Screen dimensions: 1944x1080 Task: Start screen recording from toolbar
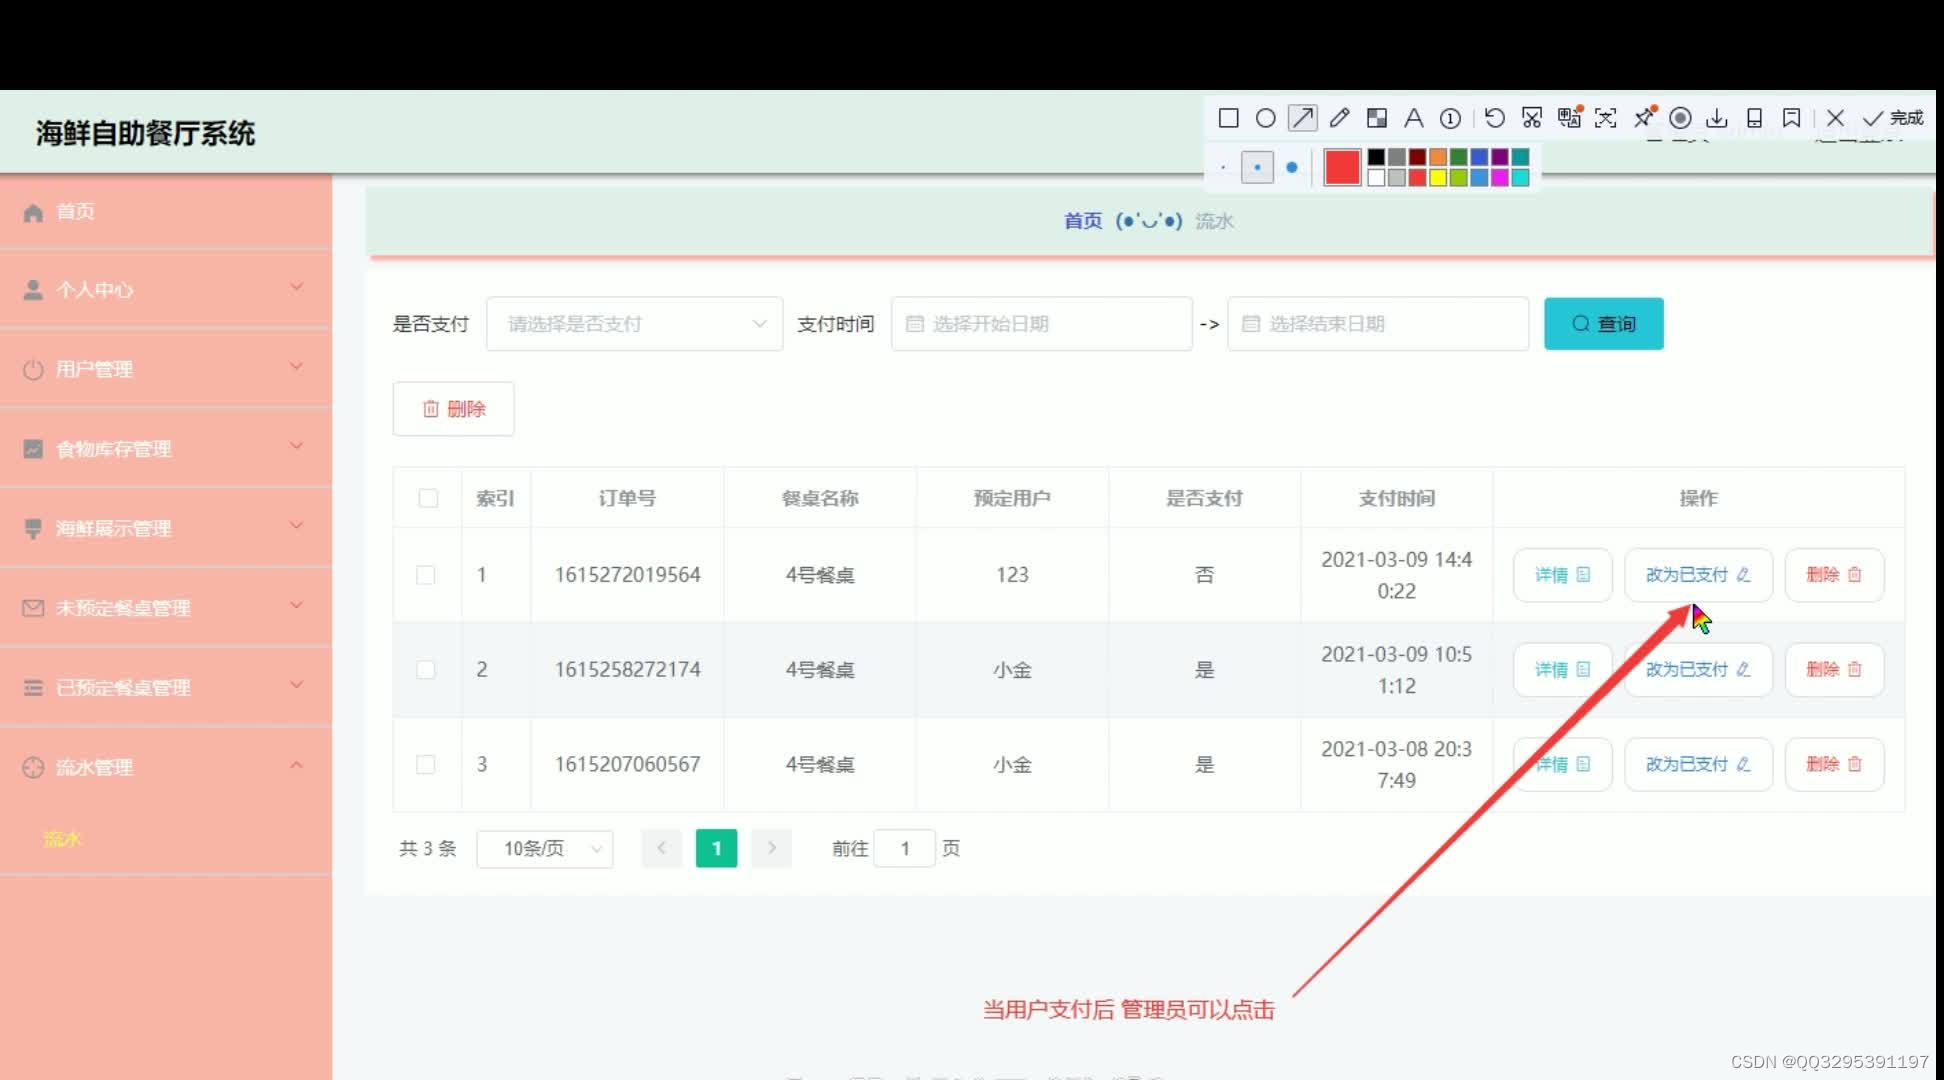click(1681, 118)
